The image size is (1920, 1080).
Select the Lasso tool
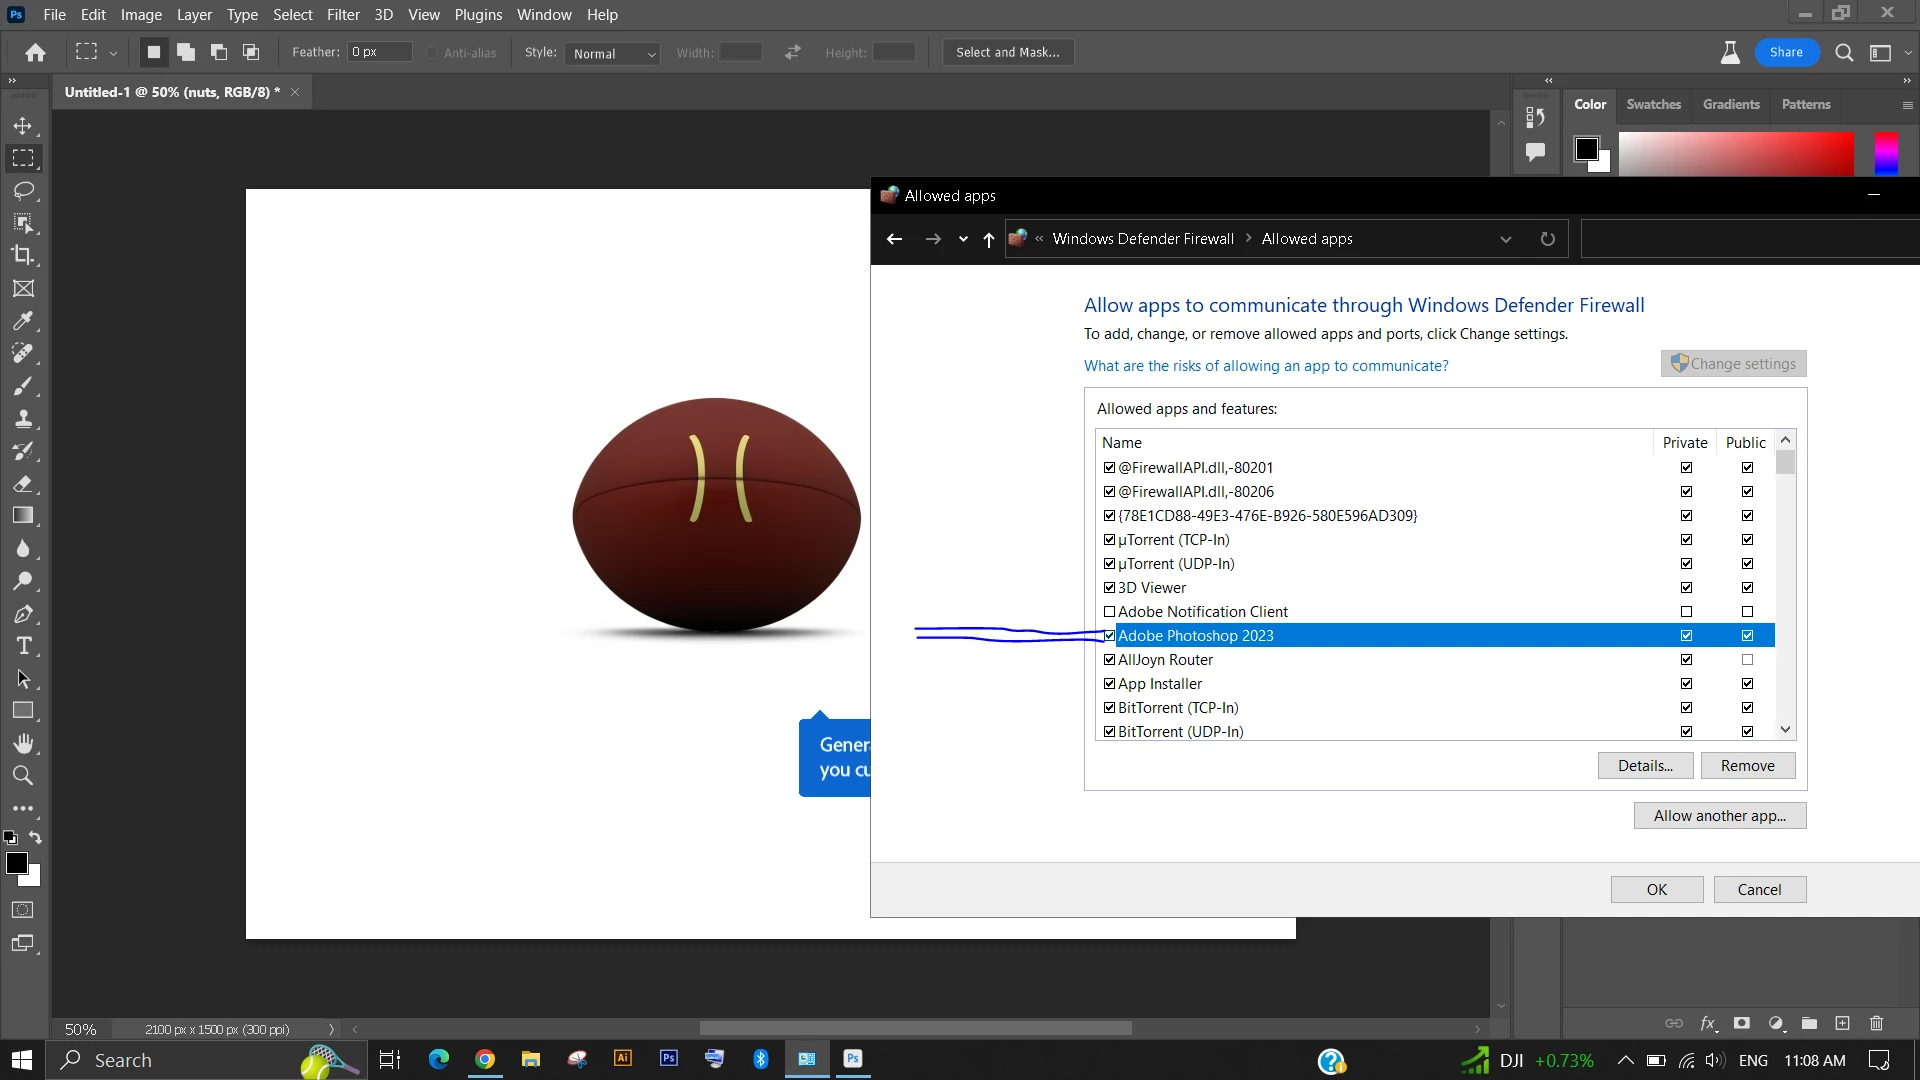point(23,191)
